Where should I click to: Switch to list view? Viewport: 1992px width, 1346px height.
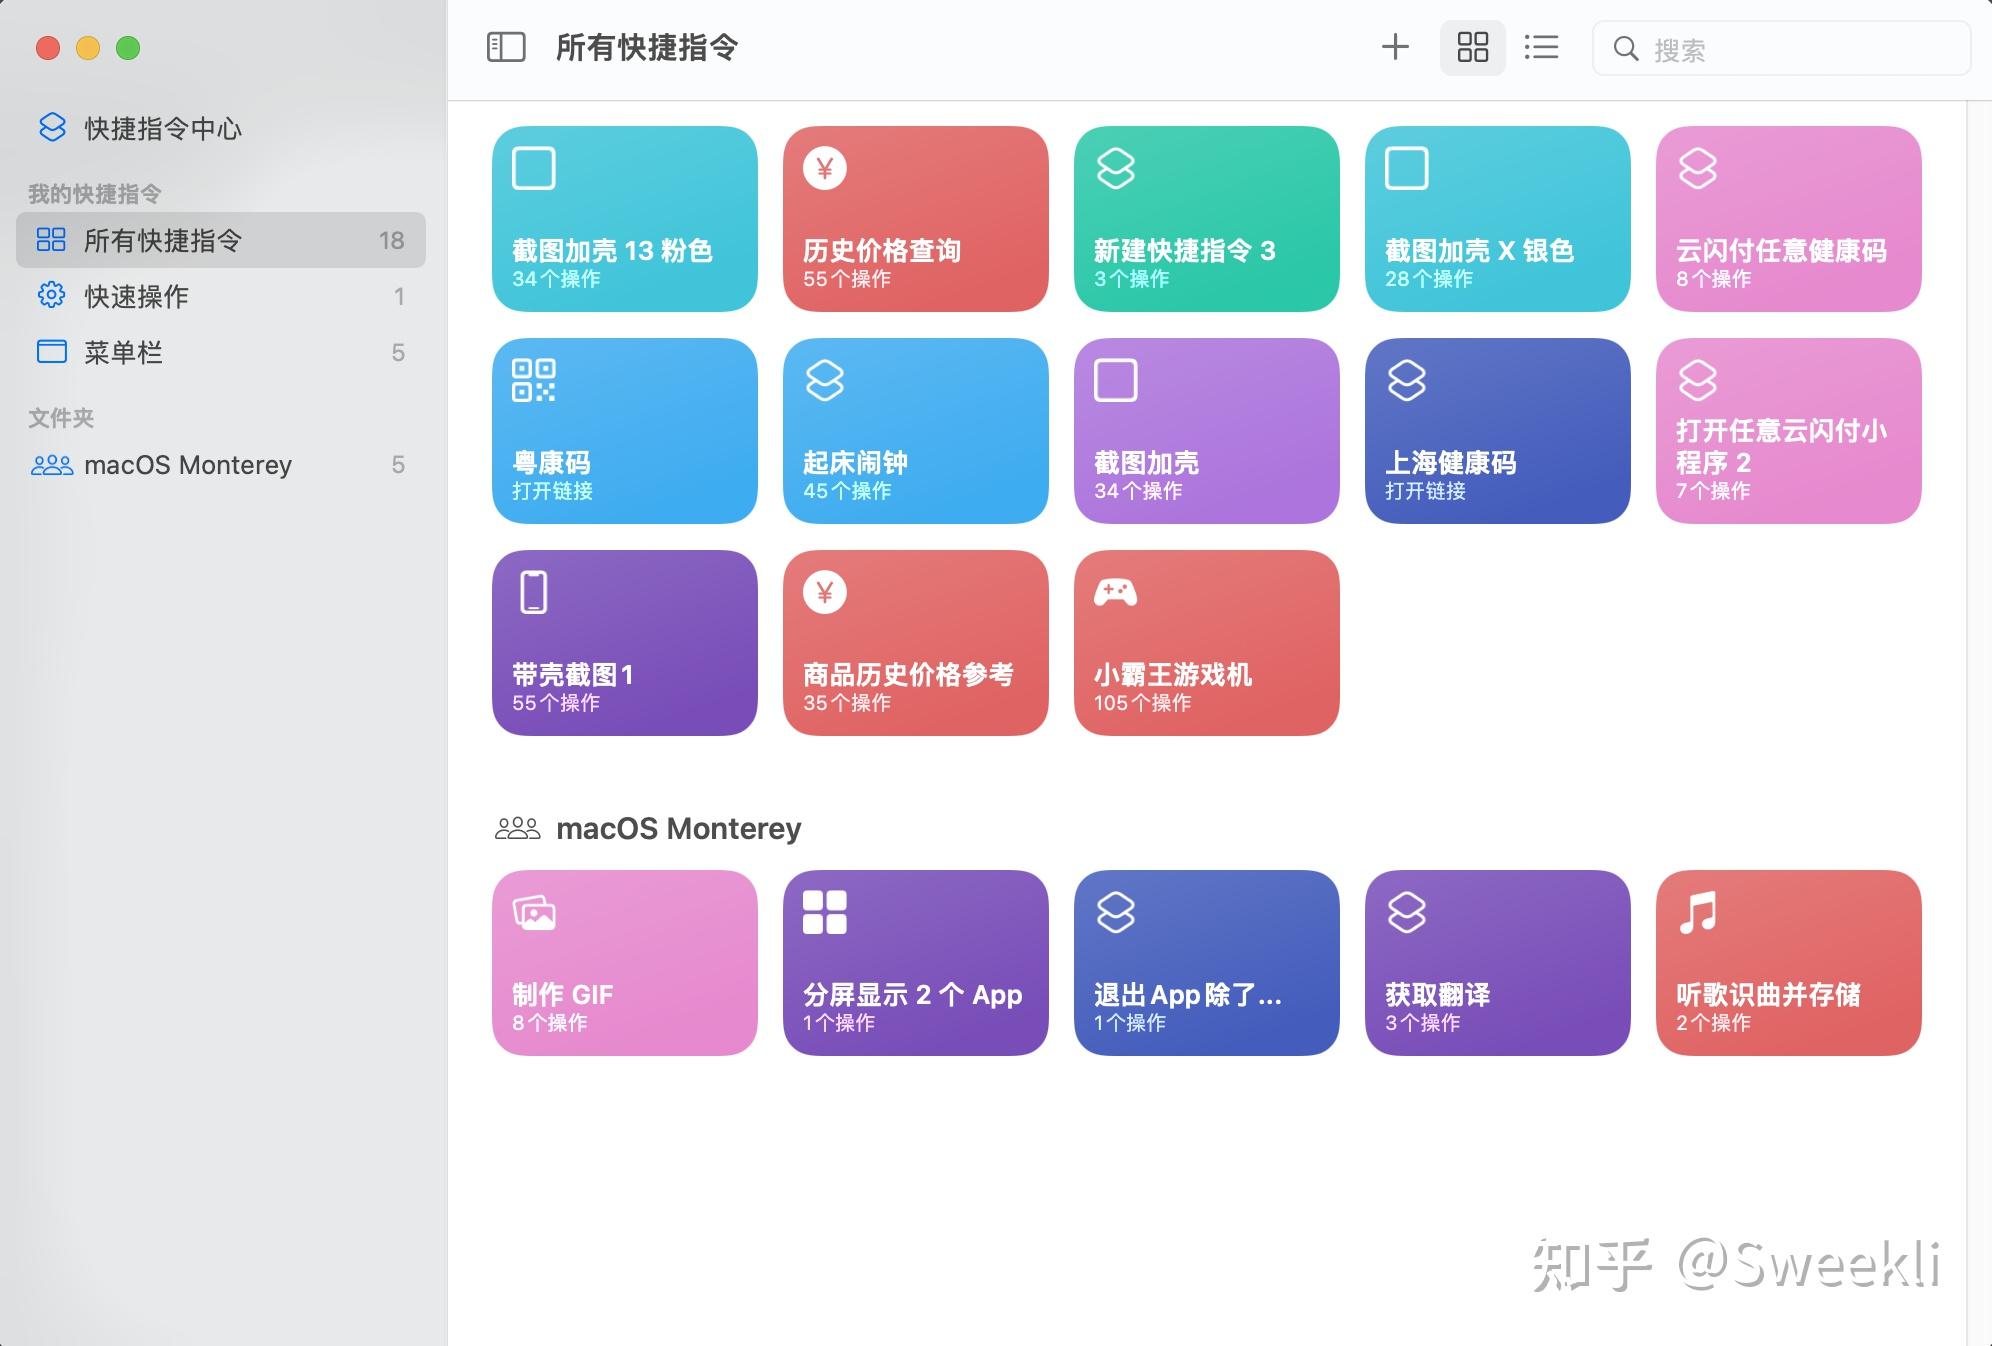pyautogui.click(x=1541, y=47)
